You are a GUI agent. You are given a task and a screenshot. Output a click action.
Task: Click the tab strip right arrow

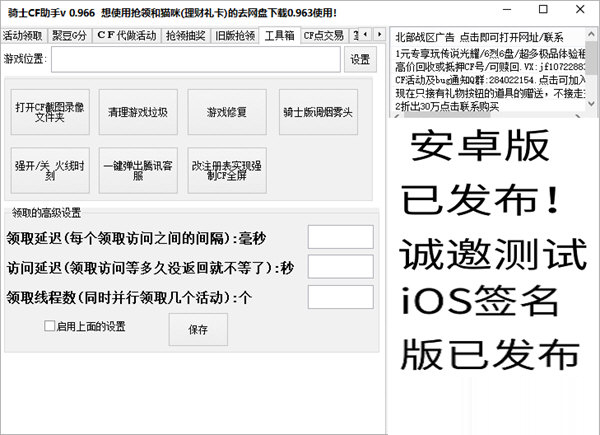coord(379,34)
